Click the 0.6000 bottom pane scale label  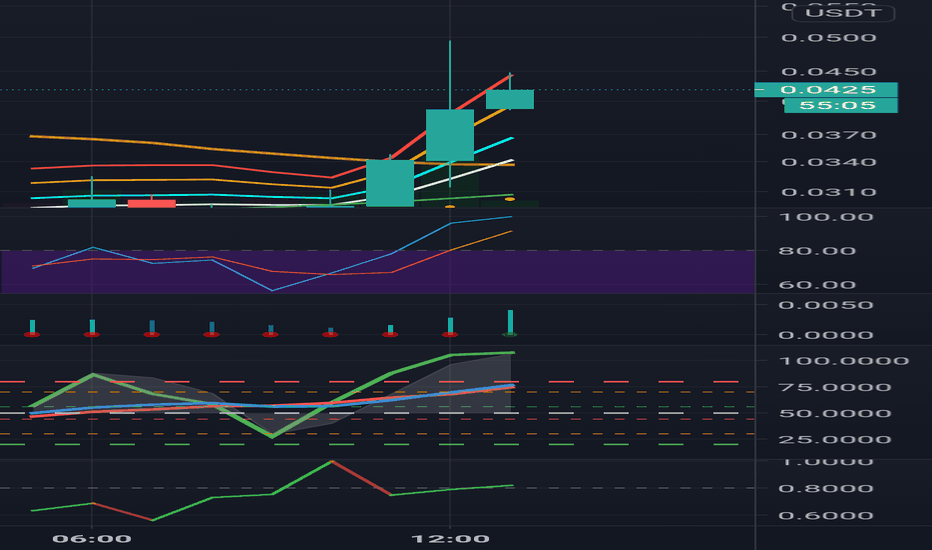(x=826, y=516)
